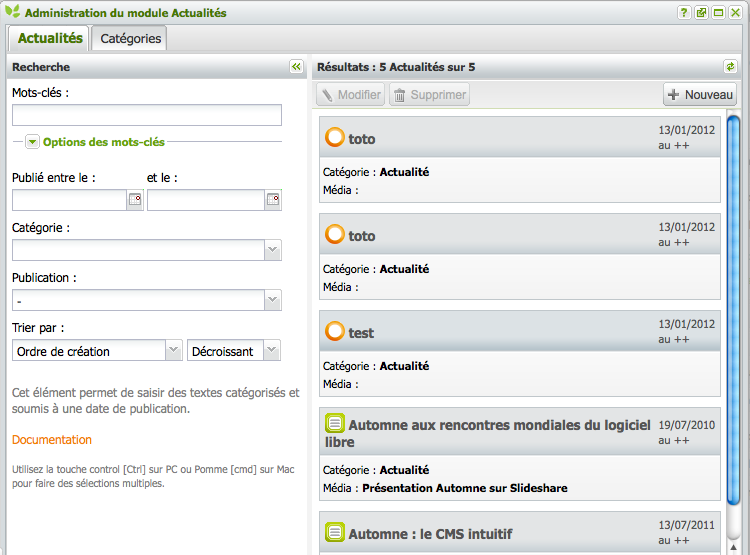The height and width of the screenshot is (555, 750).
Task: Click green icon of Automne : le CMS intuitif
Action: [335, 533]
